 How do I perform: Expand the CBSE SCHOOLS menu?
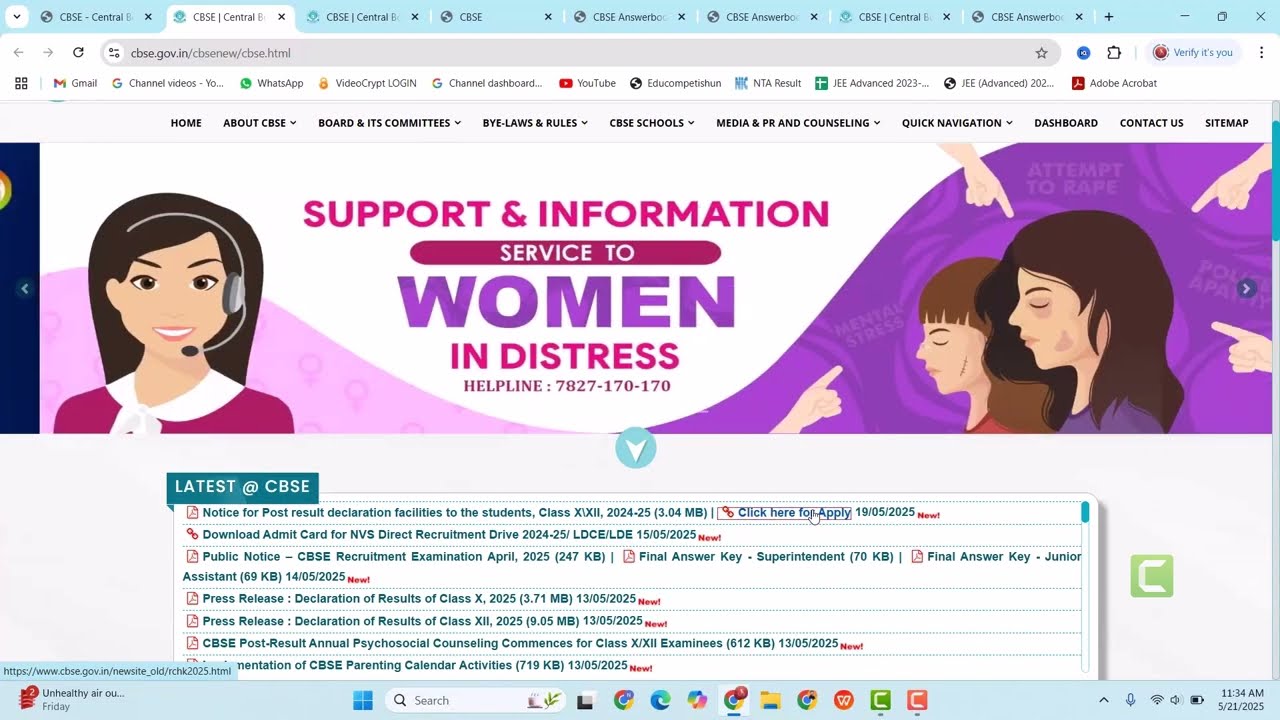[x=652, y=123]
